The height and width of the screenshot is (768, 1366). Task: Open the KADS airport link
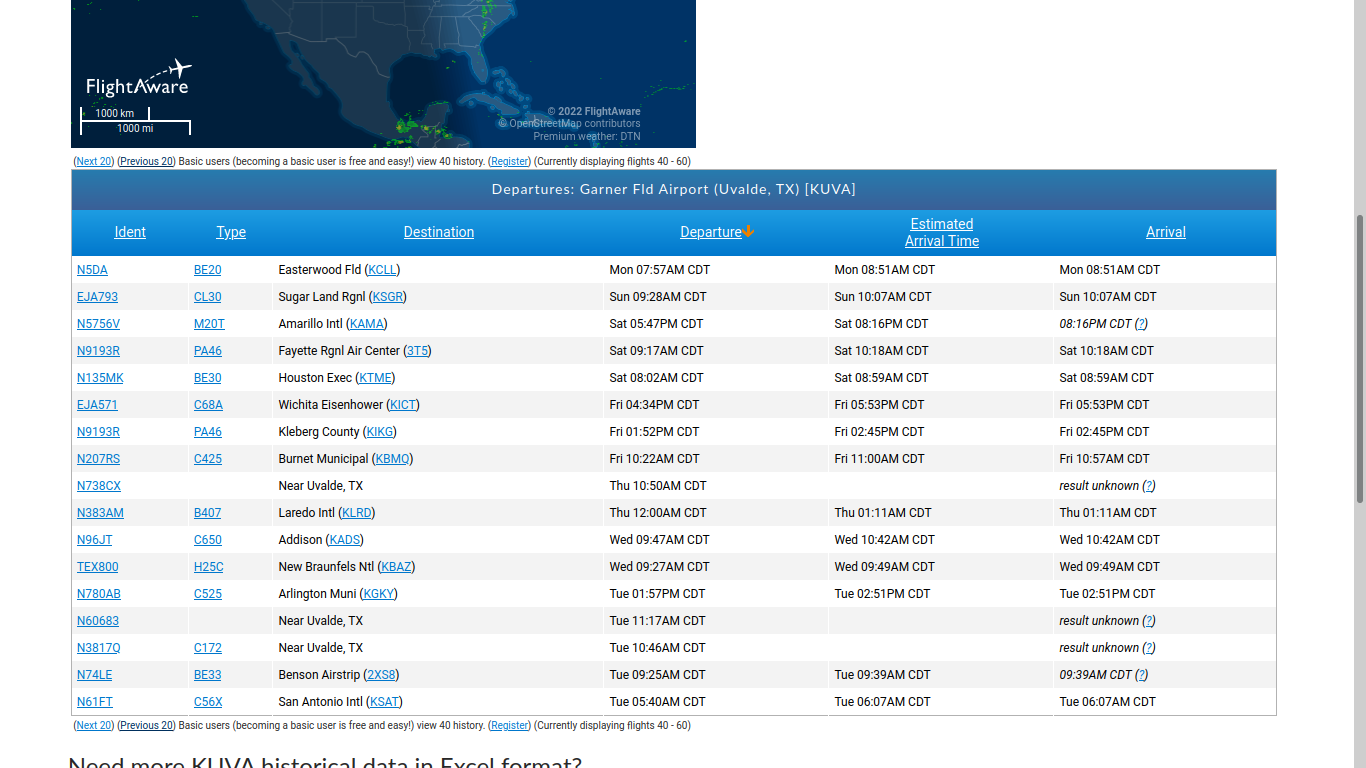coord(345,540)
